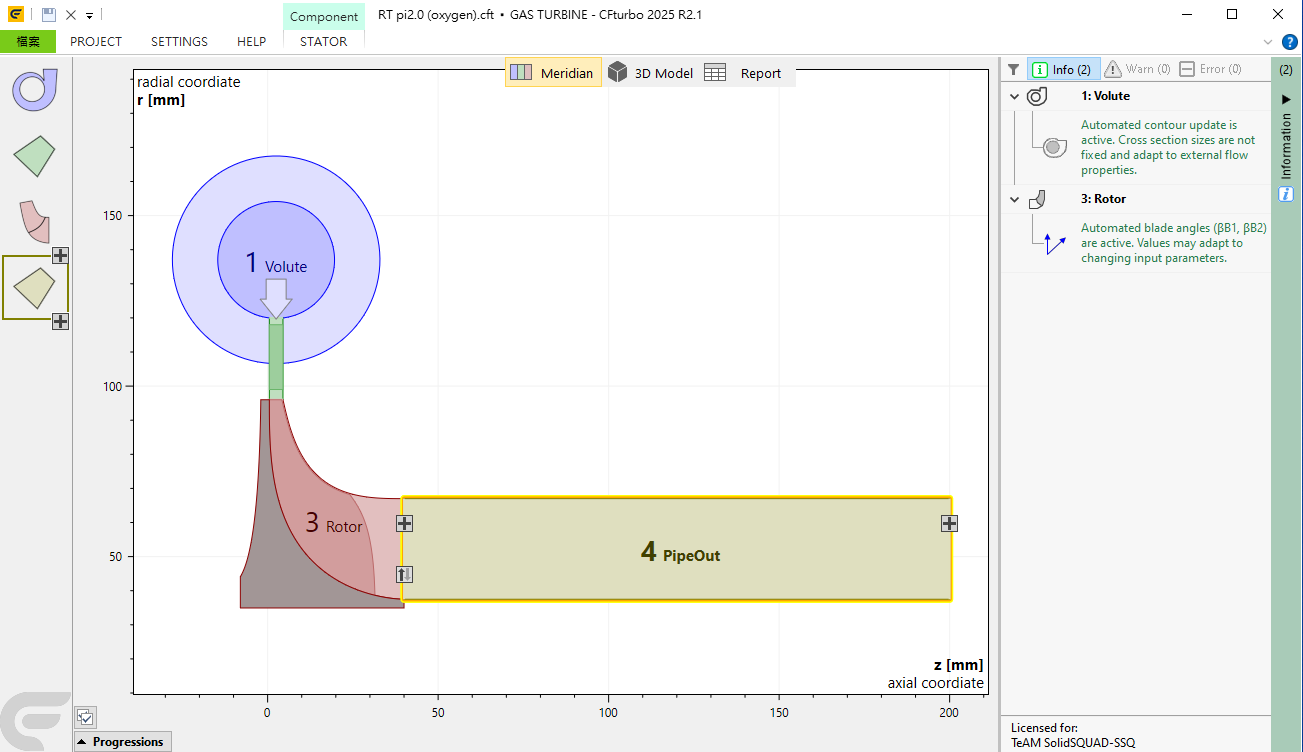Select the green stator component icon

pos(35,156)
